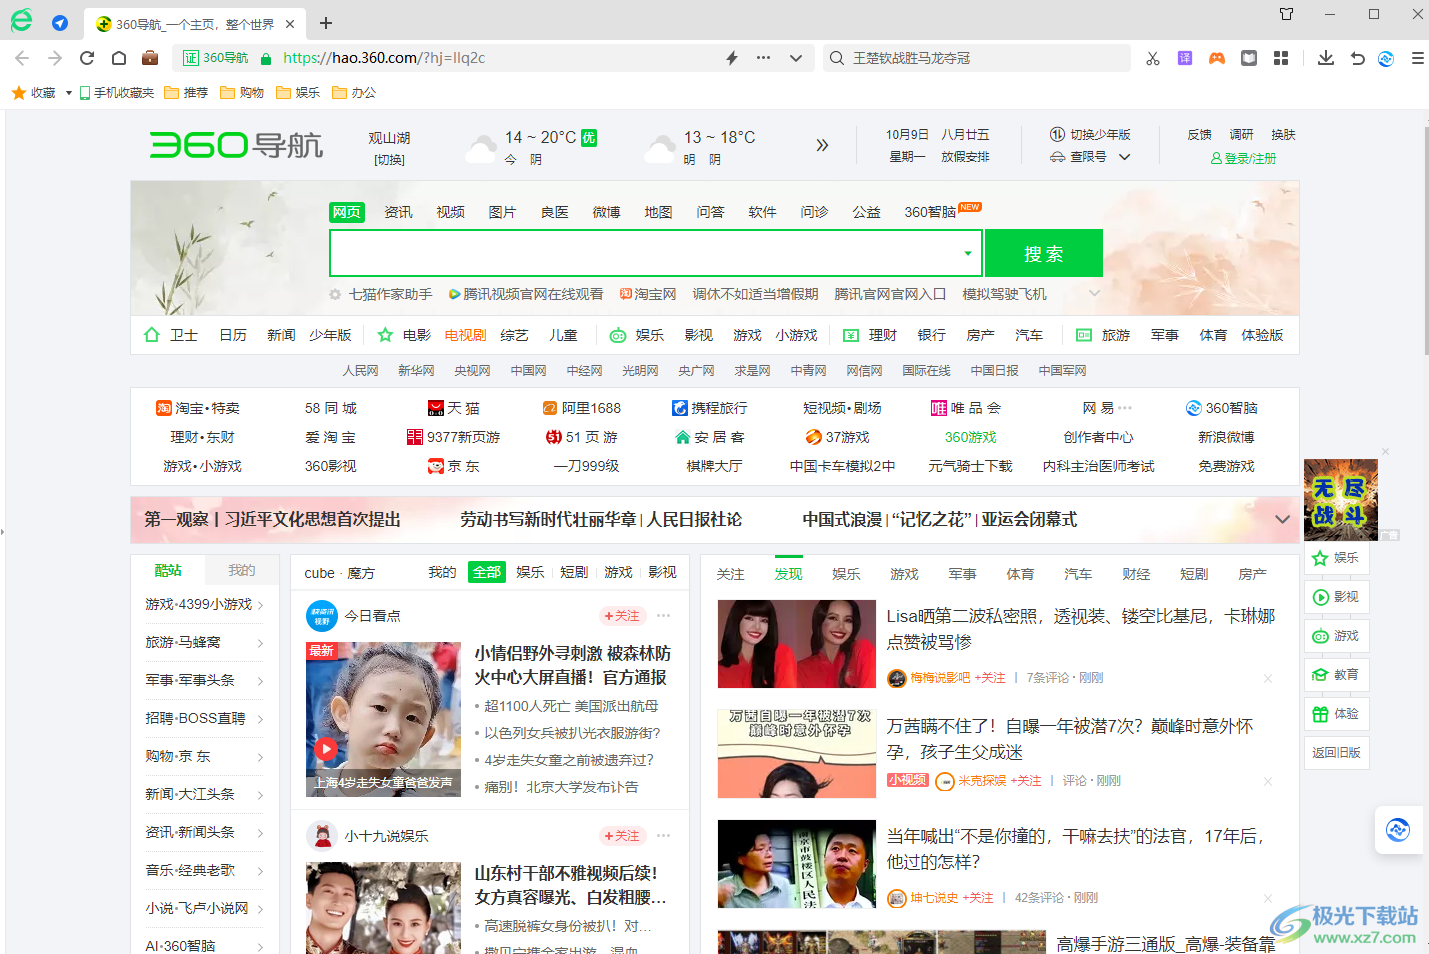Click the blue compass icon in title bar
1429x954 pixels.
click(x=60, y=22)
